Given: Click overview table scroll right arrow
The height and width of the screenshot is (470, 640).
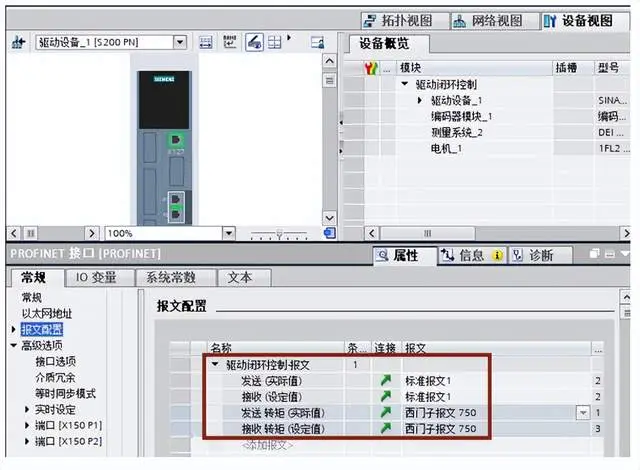Looking at the screenshot, I should point(626,233).
